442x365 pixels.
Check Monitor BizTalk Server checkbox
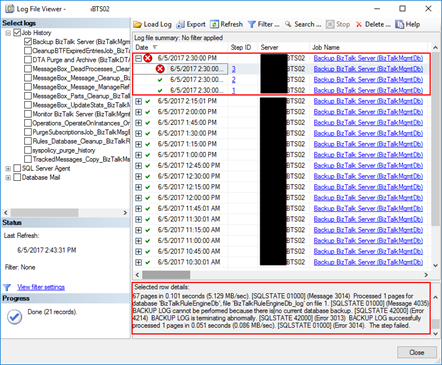tap(28, 114)
